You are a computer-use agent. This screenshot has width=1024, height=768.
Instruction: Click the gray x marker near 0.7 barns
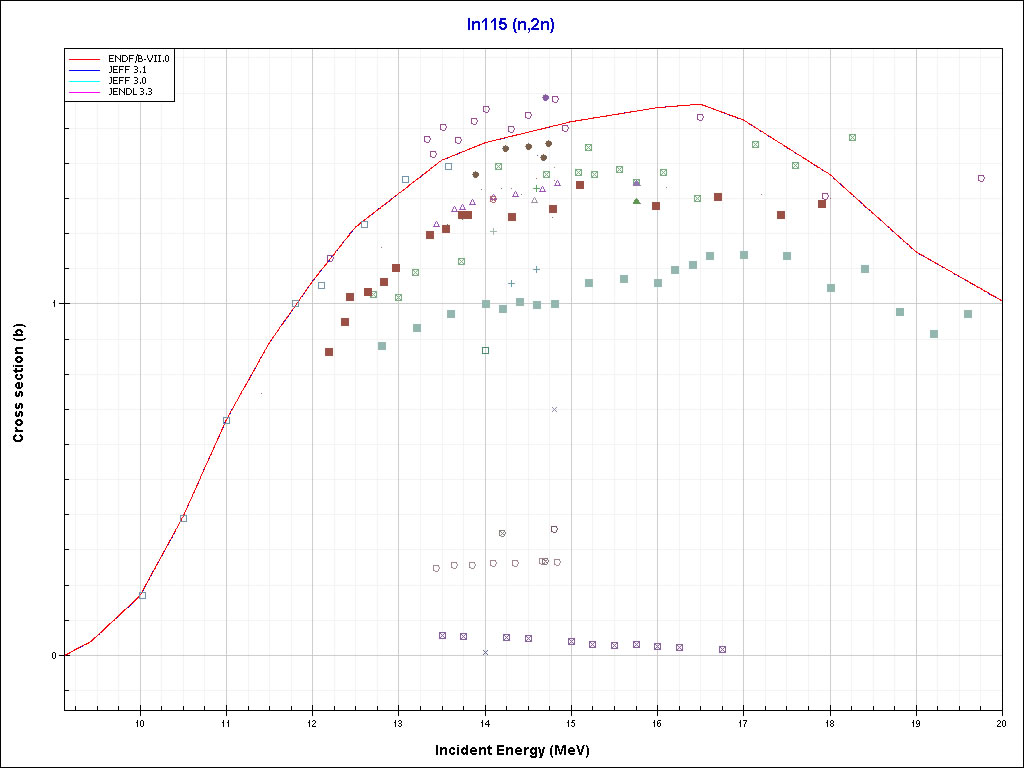(x=554, y=409)
